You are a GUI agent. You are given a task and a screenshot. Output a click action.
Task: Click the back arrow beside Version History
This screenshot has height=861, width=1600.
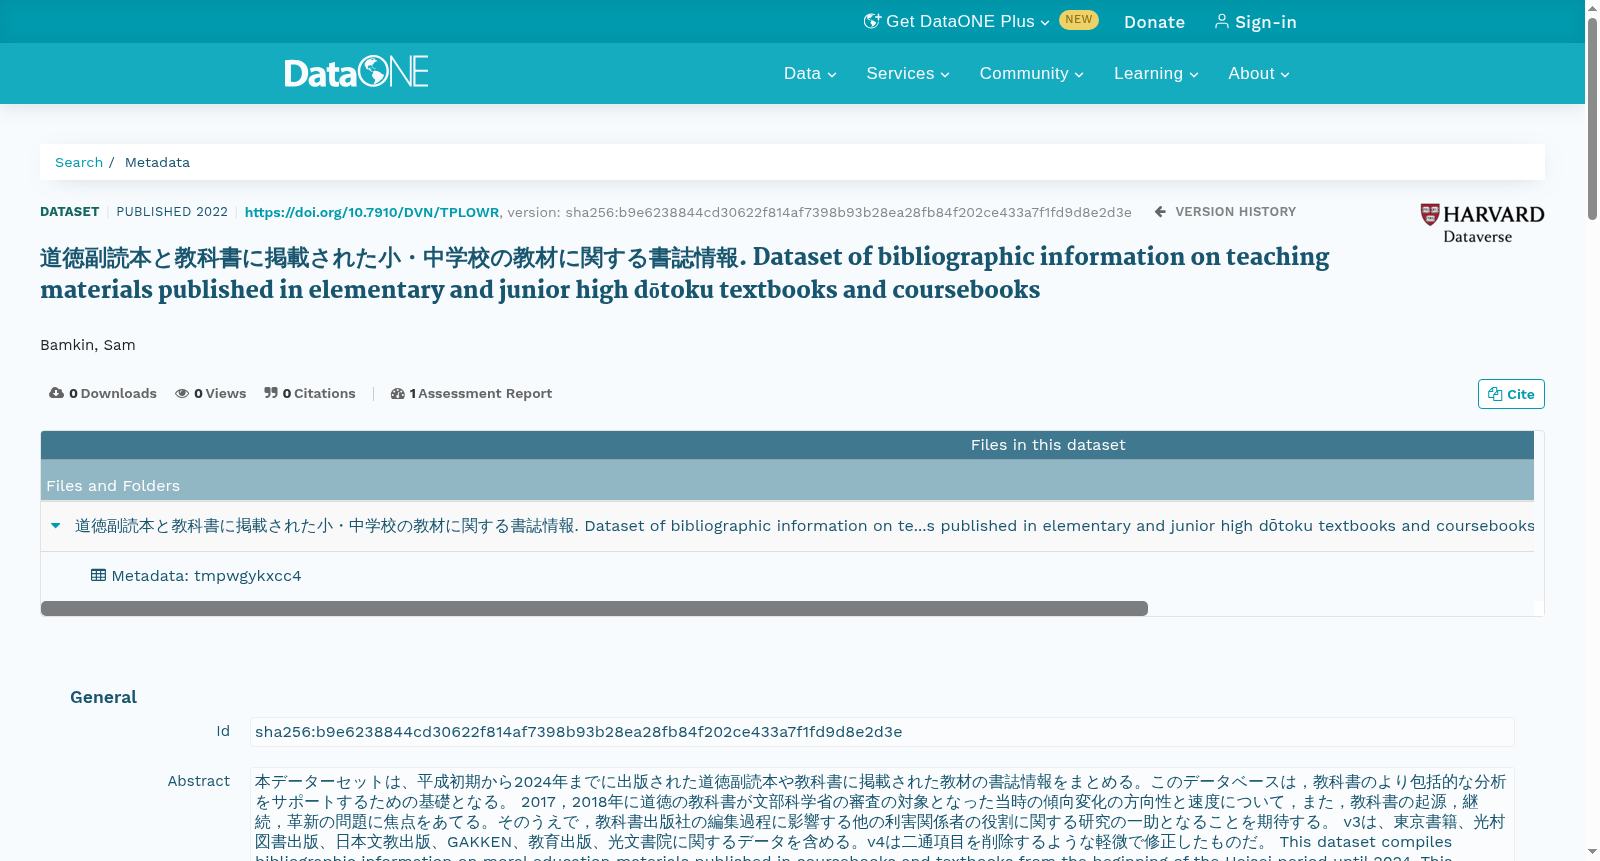coord(1160,212)
